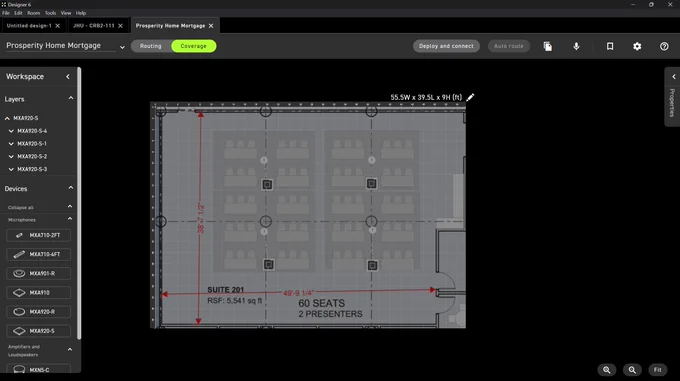Select the MXN5-C loudspeaker device

(x=39, y=369)
